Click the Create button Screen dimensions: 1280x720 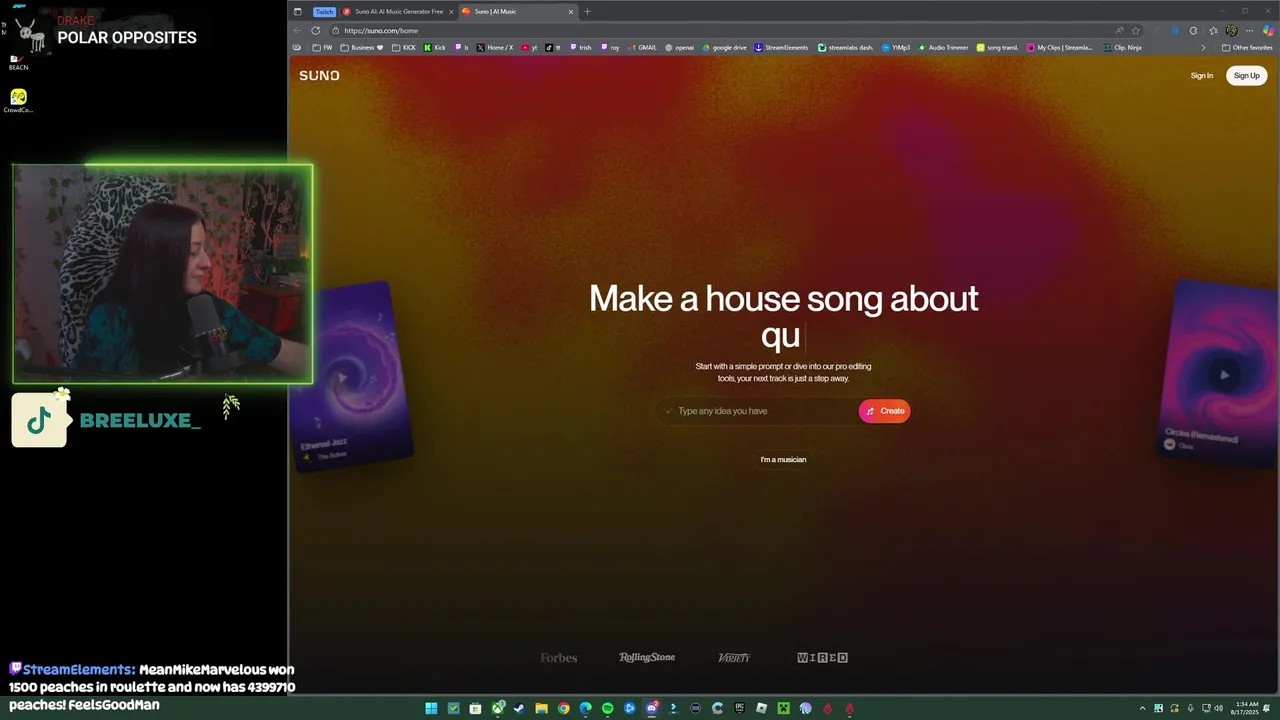(885, 411)
